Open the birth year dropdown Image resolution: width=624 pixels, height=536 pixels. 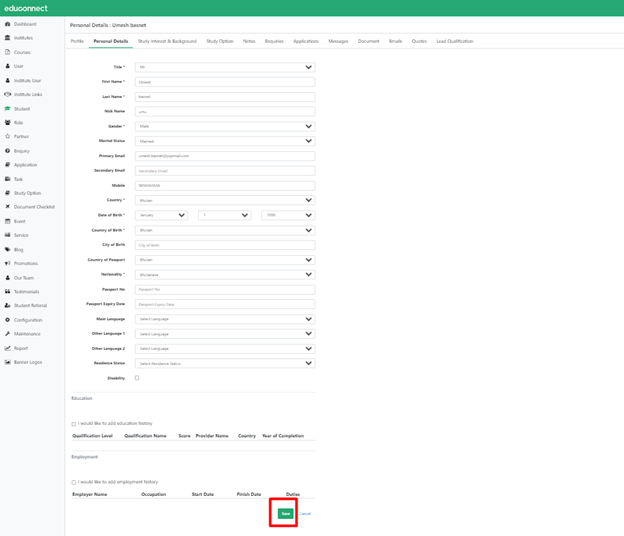288,215
